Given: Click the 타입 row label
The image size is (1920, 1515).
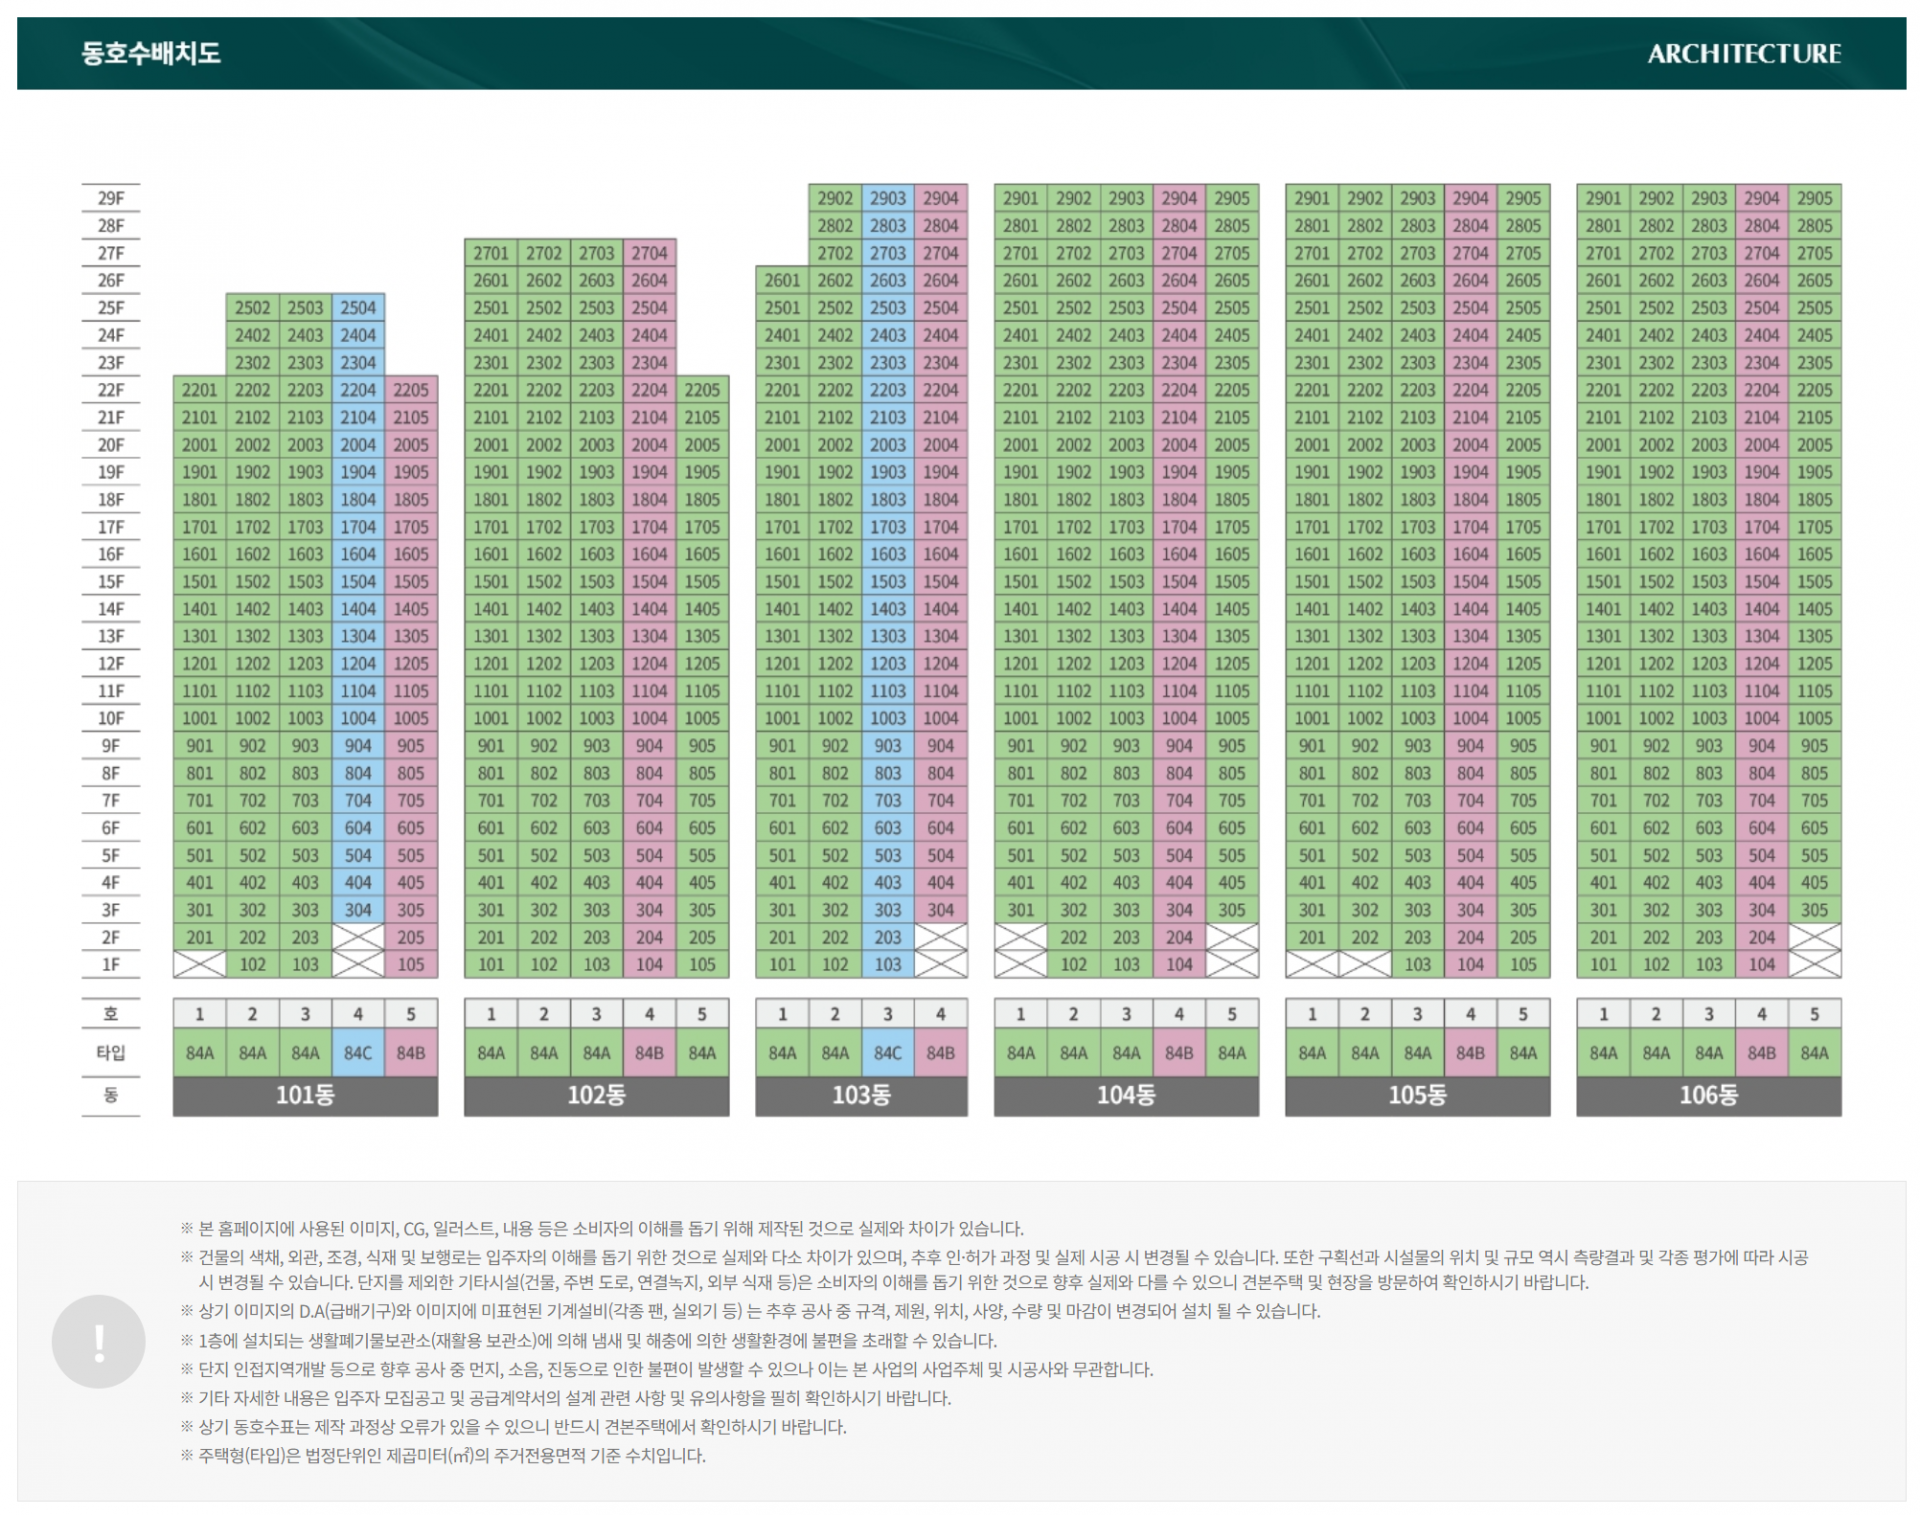Looking at the screenshot, I should 110,1052.
